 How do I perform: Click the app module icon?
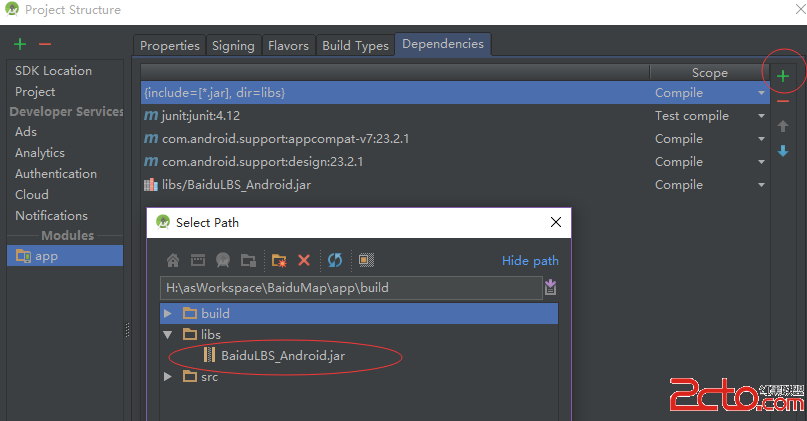(x=23, y=255)
